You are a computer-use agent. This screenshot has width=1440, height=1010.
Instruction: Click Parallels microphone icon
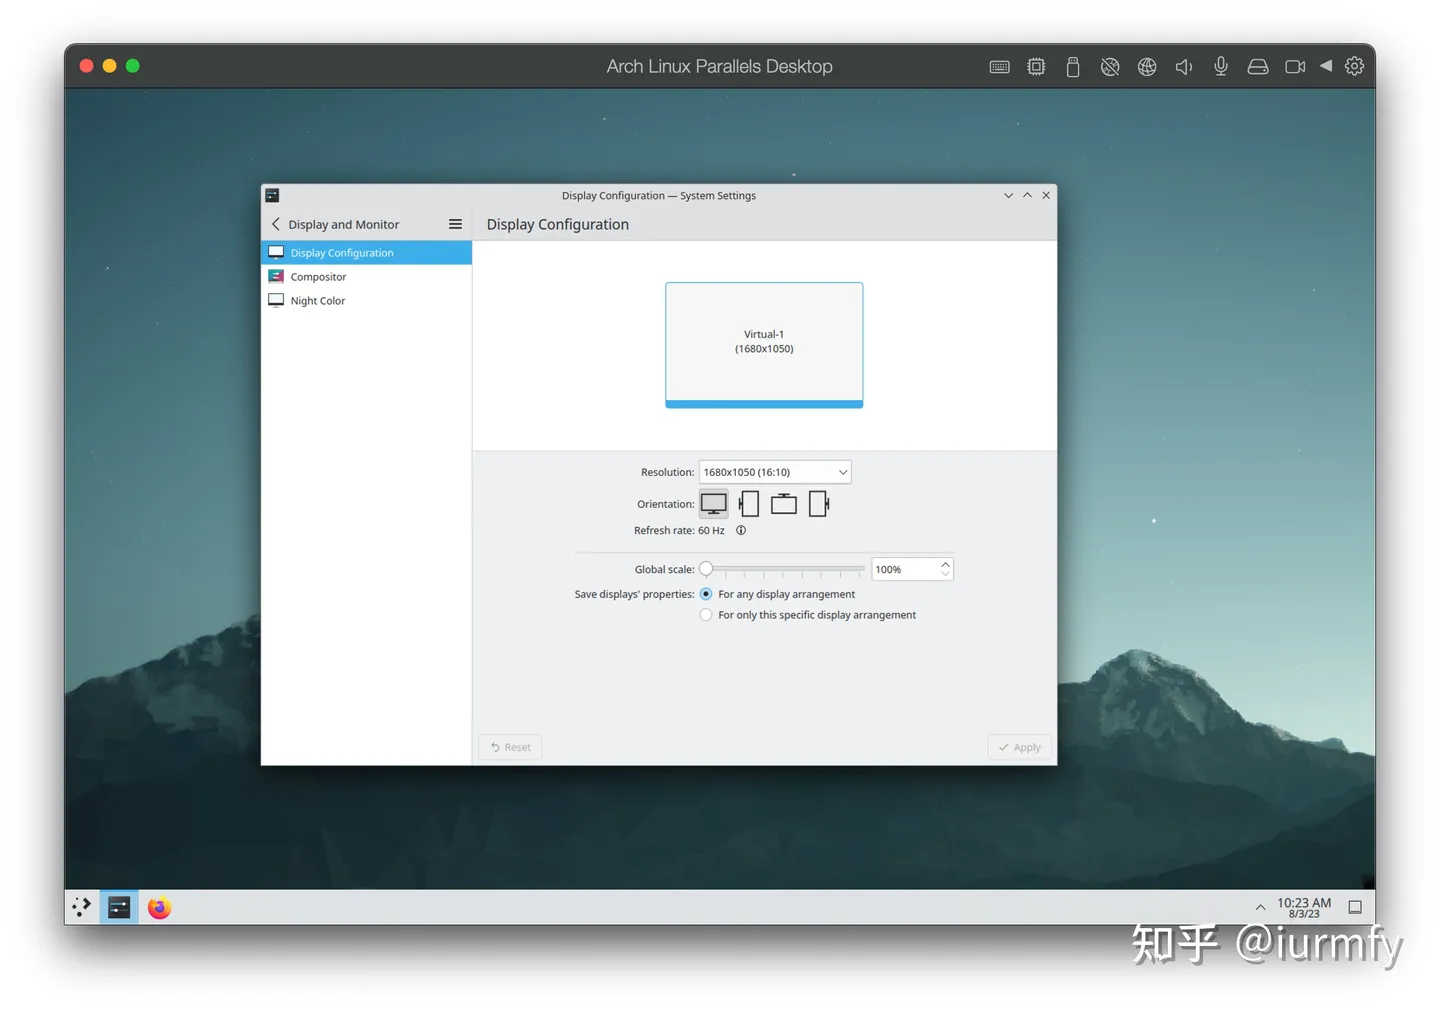coord(1221,67)
